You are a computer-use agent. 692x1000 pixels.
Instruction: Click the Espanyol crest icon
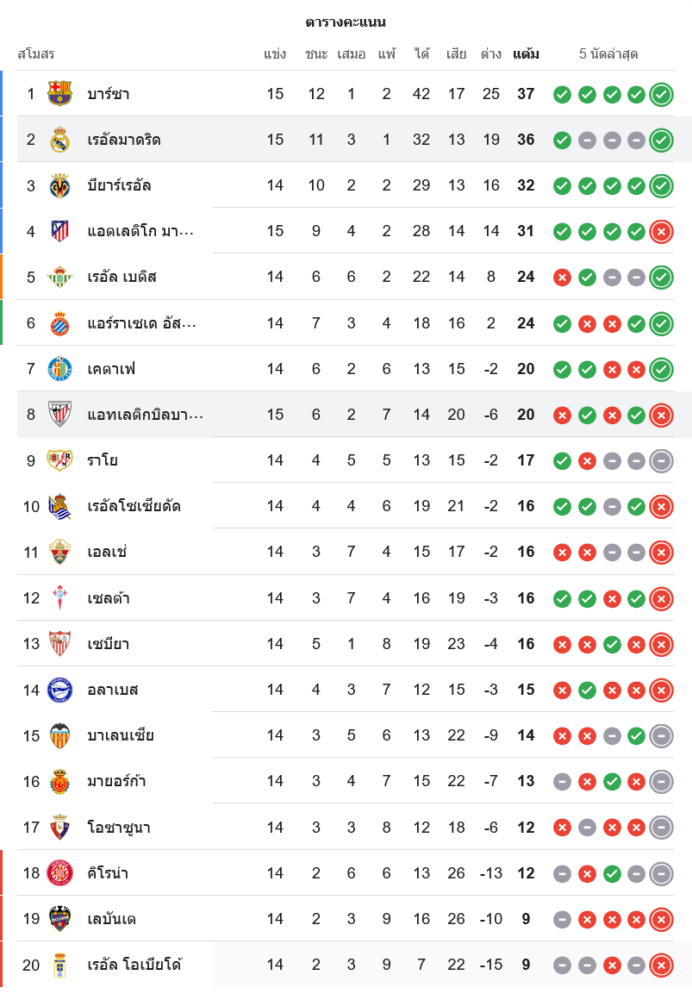[60, 323]
